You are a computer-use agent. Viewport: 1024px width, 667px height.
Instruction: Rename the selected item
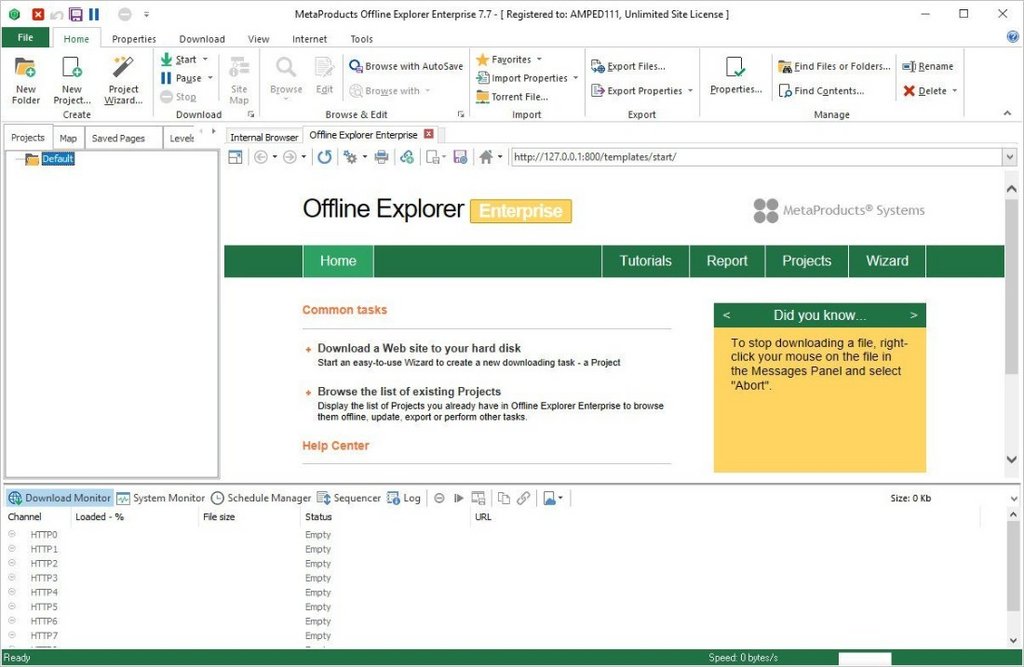click(927, 66)
